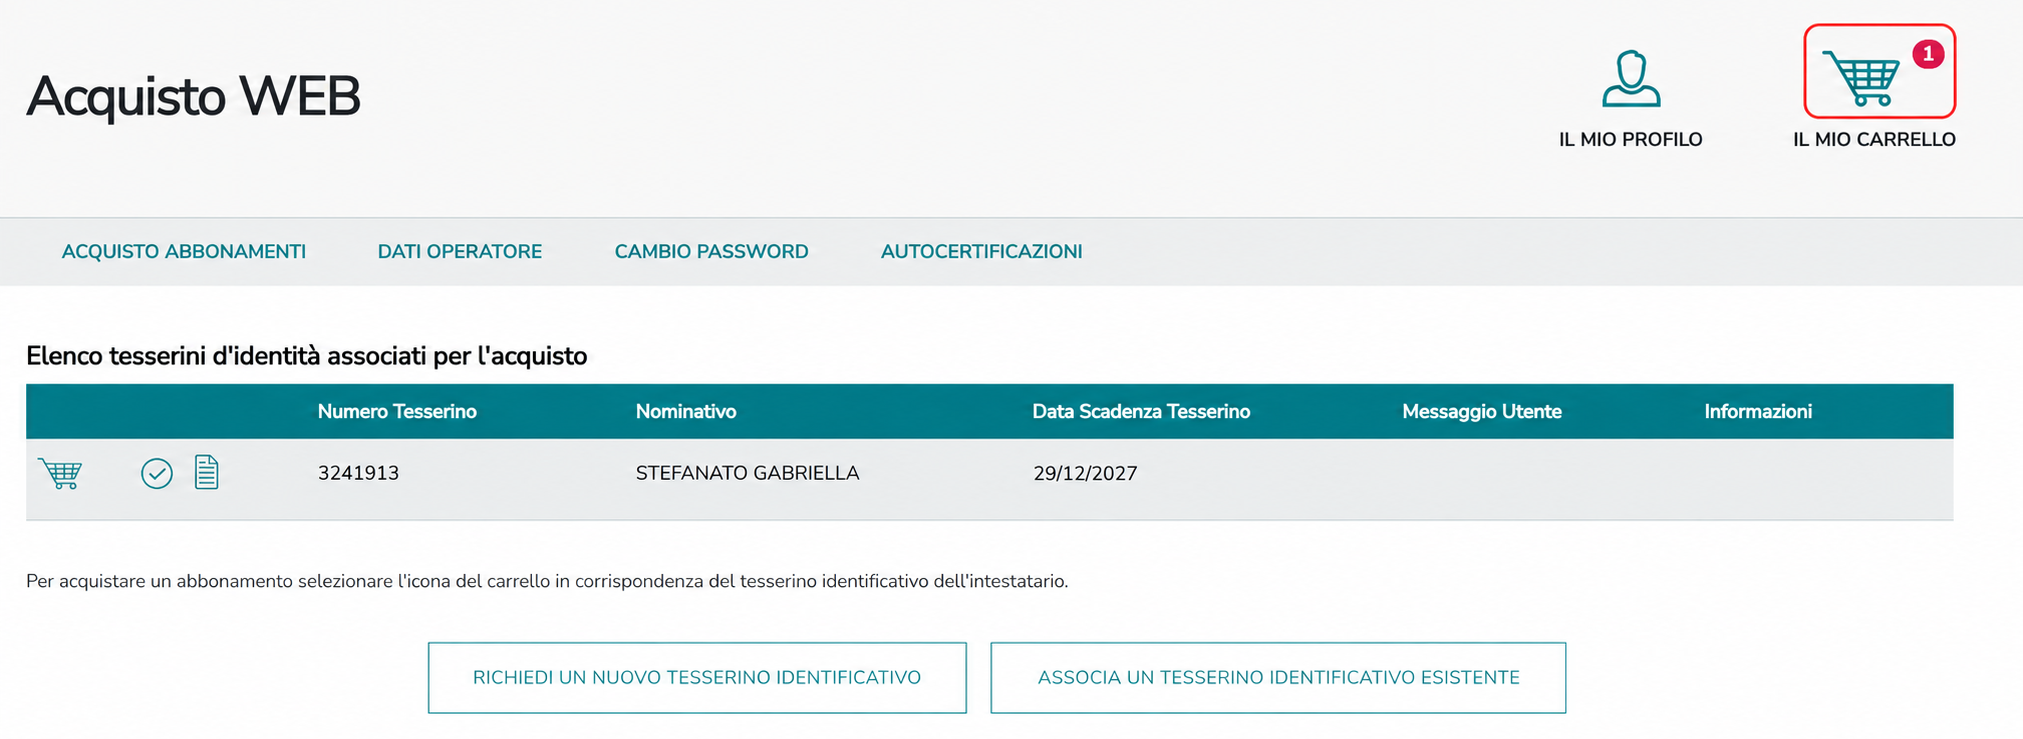Click Associa un tesserino identificativo esistente button
Viewport: 2023px width, 739px height.
click(1278, 678)
